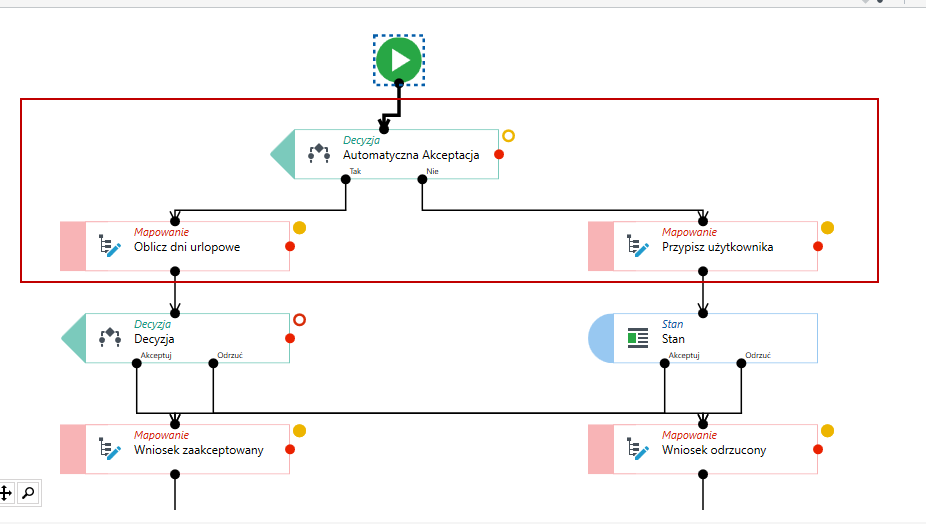Click the pink side tab of Wniosek zaakceptowany
The image size is (926, 524).
(73, 449)
